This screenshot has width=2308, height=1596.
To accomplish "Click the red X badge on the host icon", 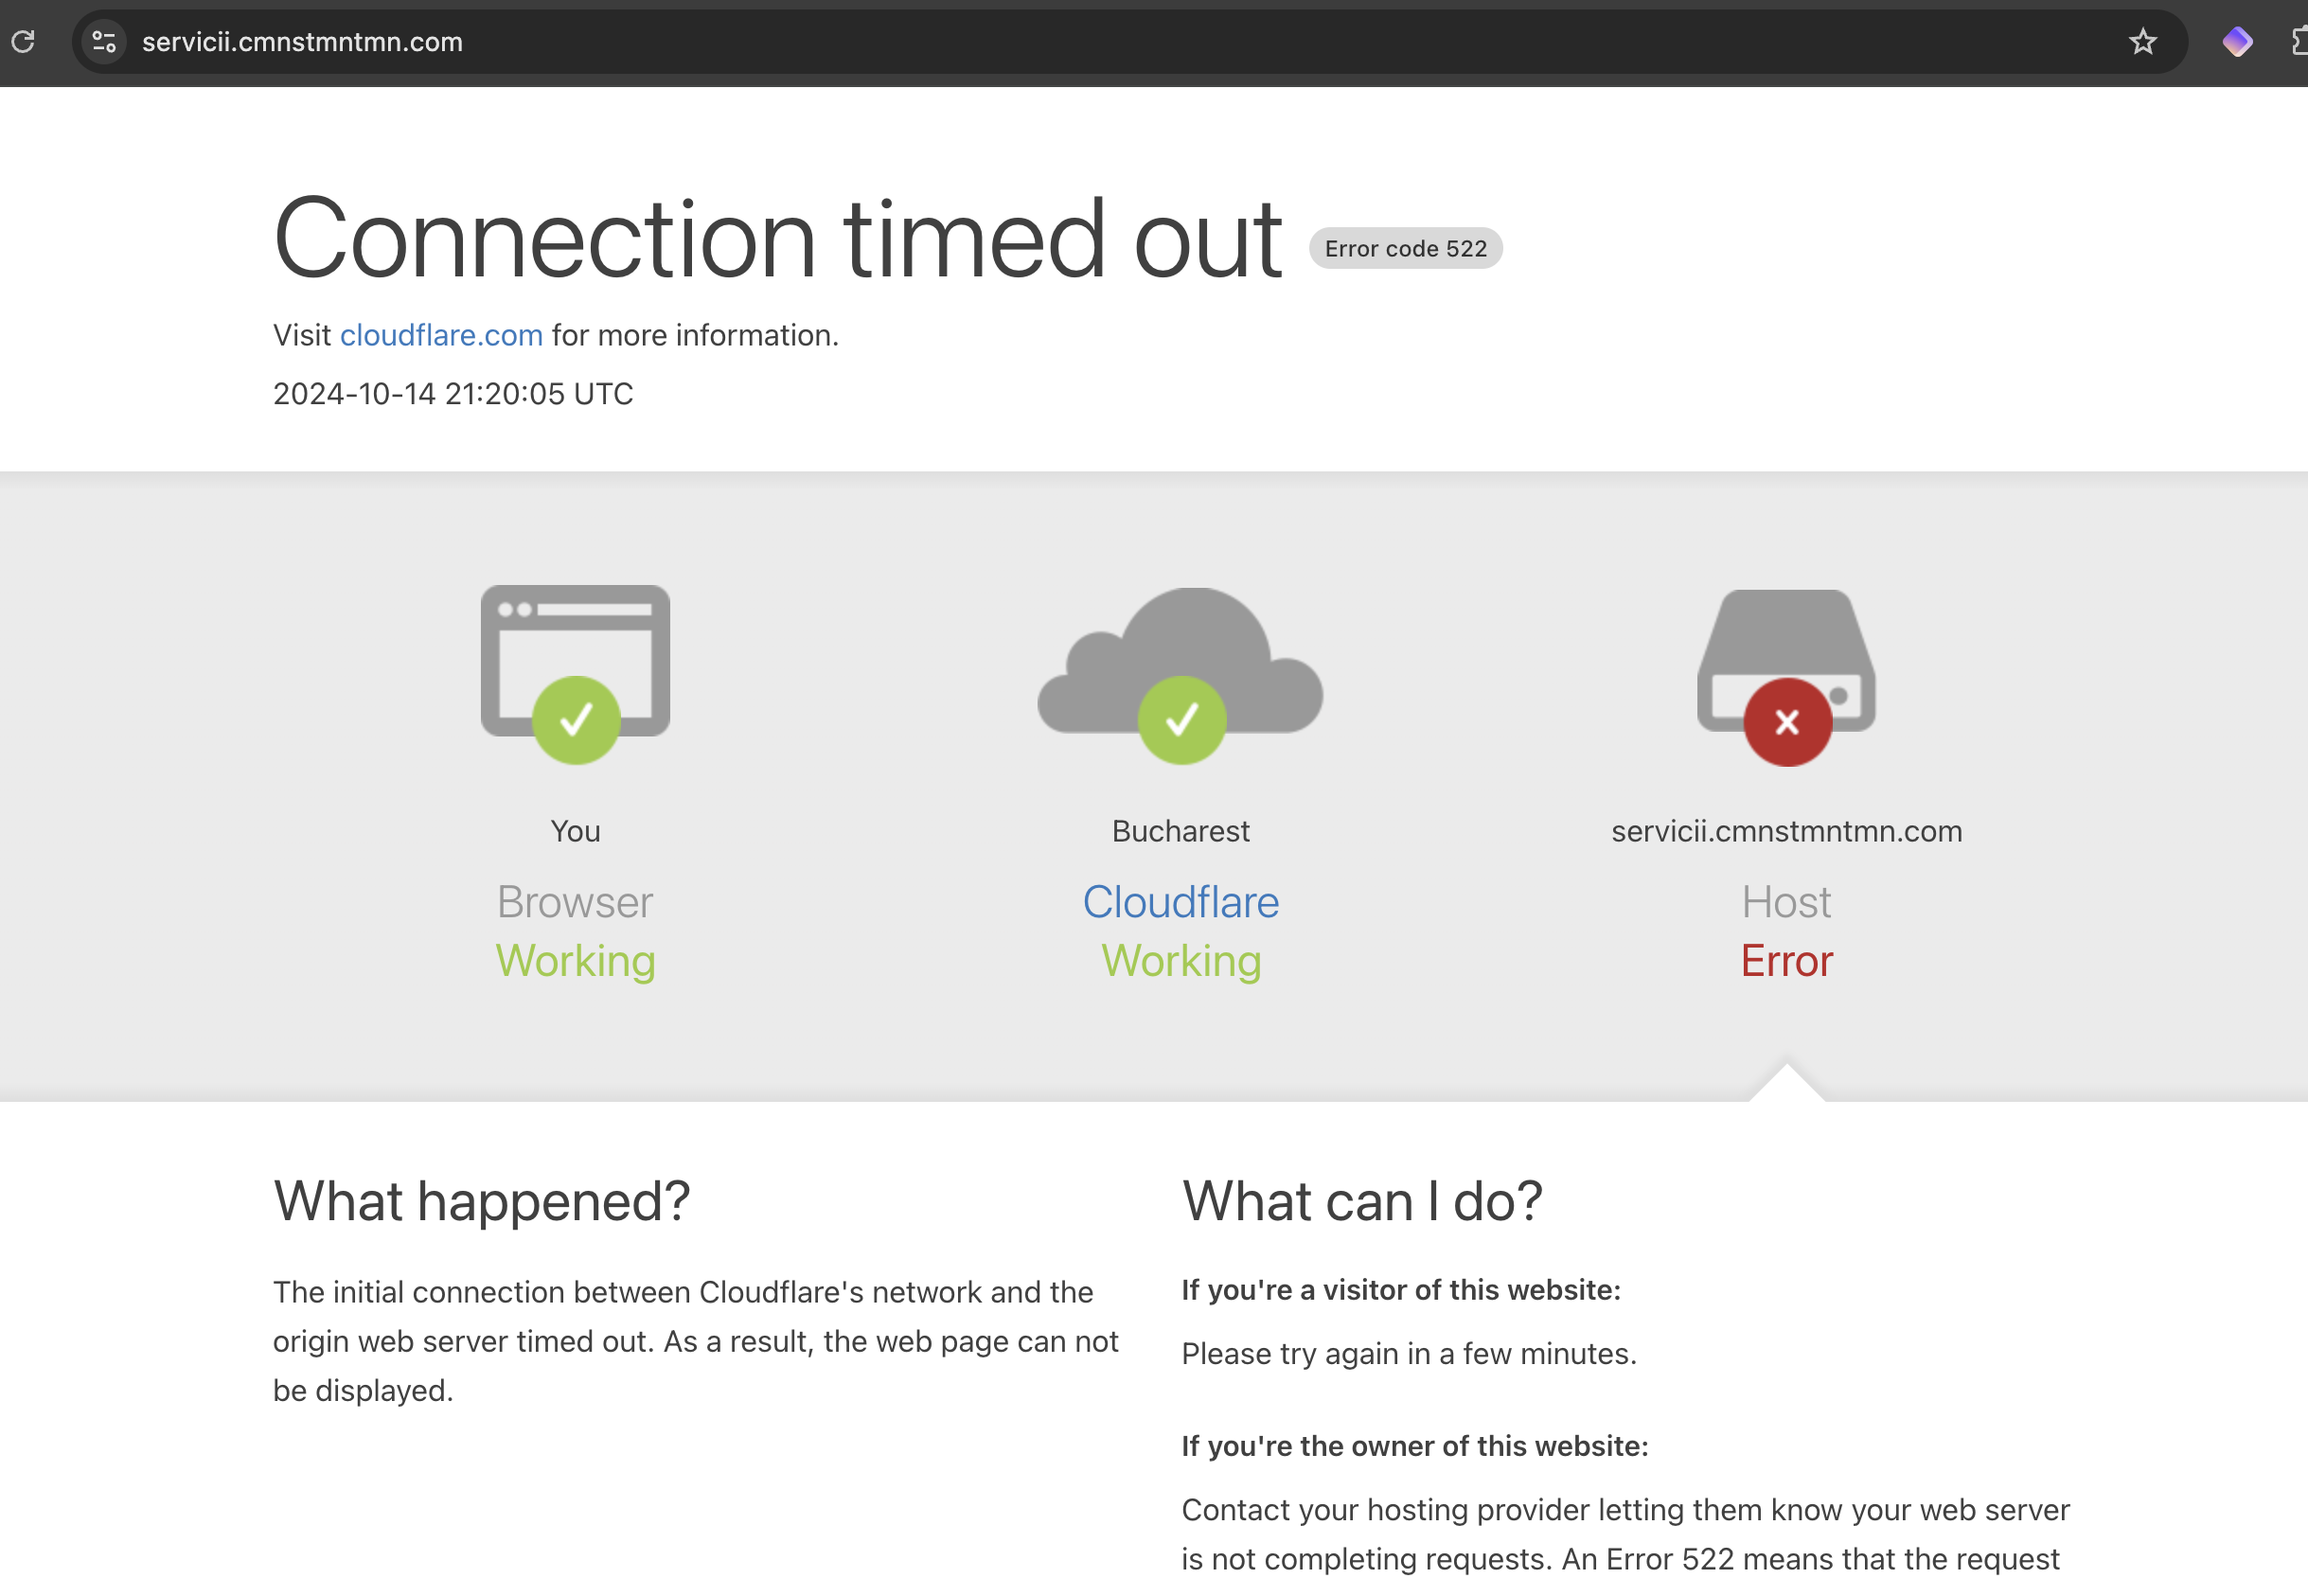I will click(x=1786, y=722).
